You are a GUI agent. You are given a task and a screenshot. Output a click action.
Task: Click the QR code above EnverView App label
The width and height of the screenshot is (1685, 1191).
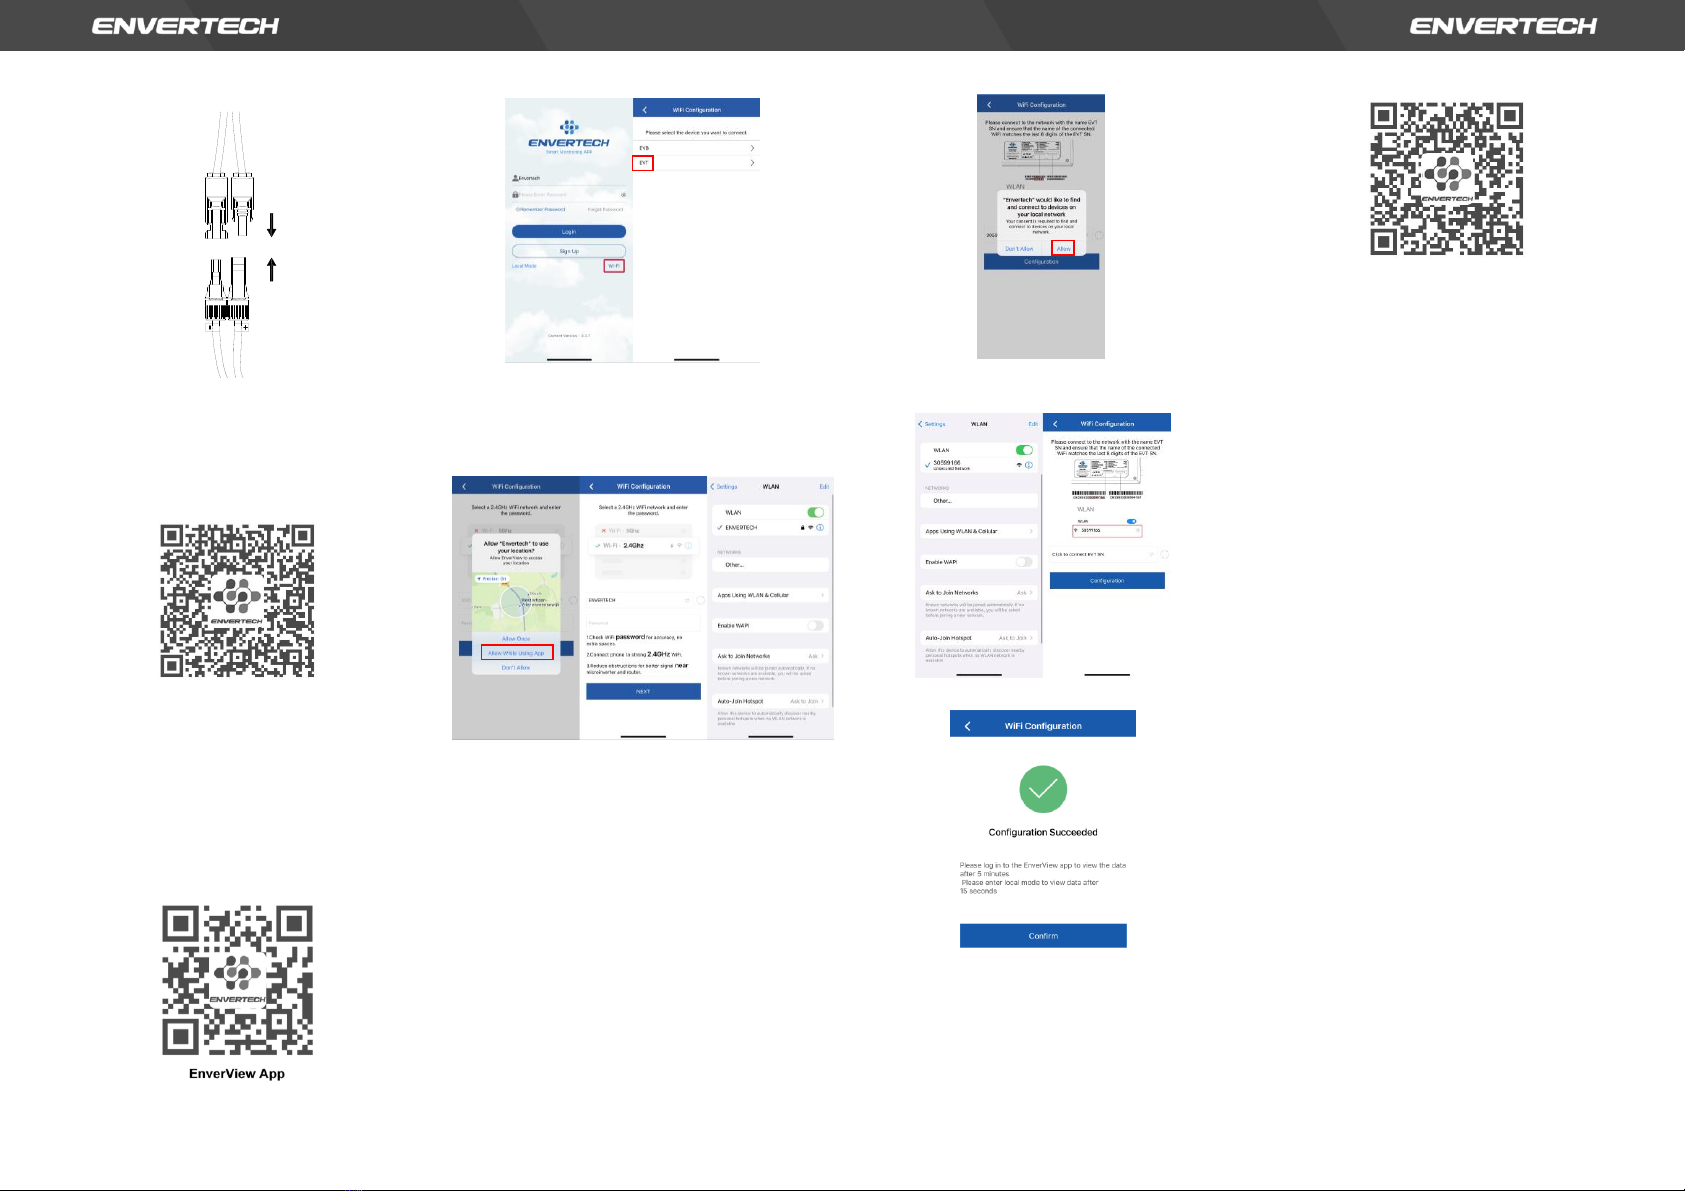(x=238, y=980)
